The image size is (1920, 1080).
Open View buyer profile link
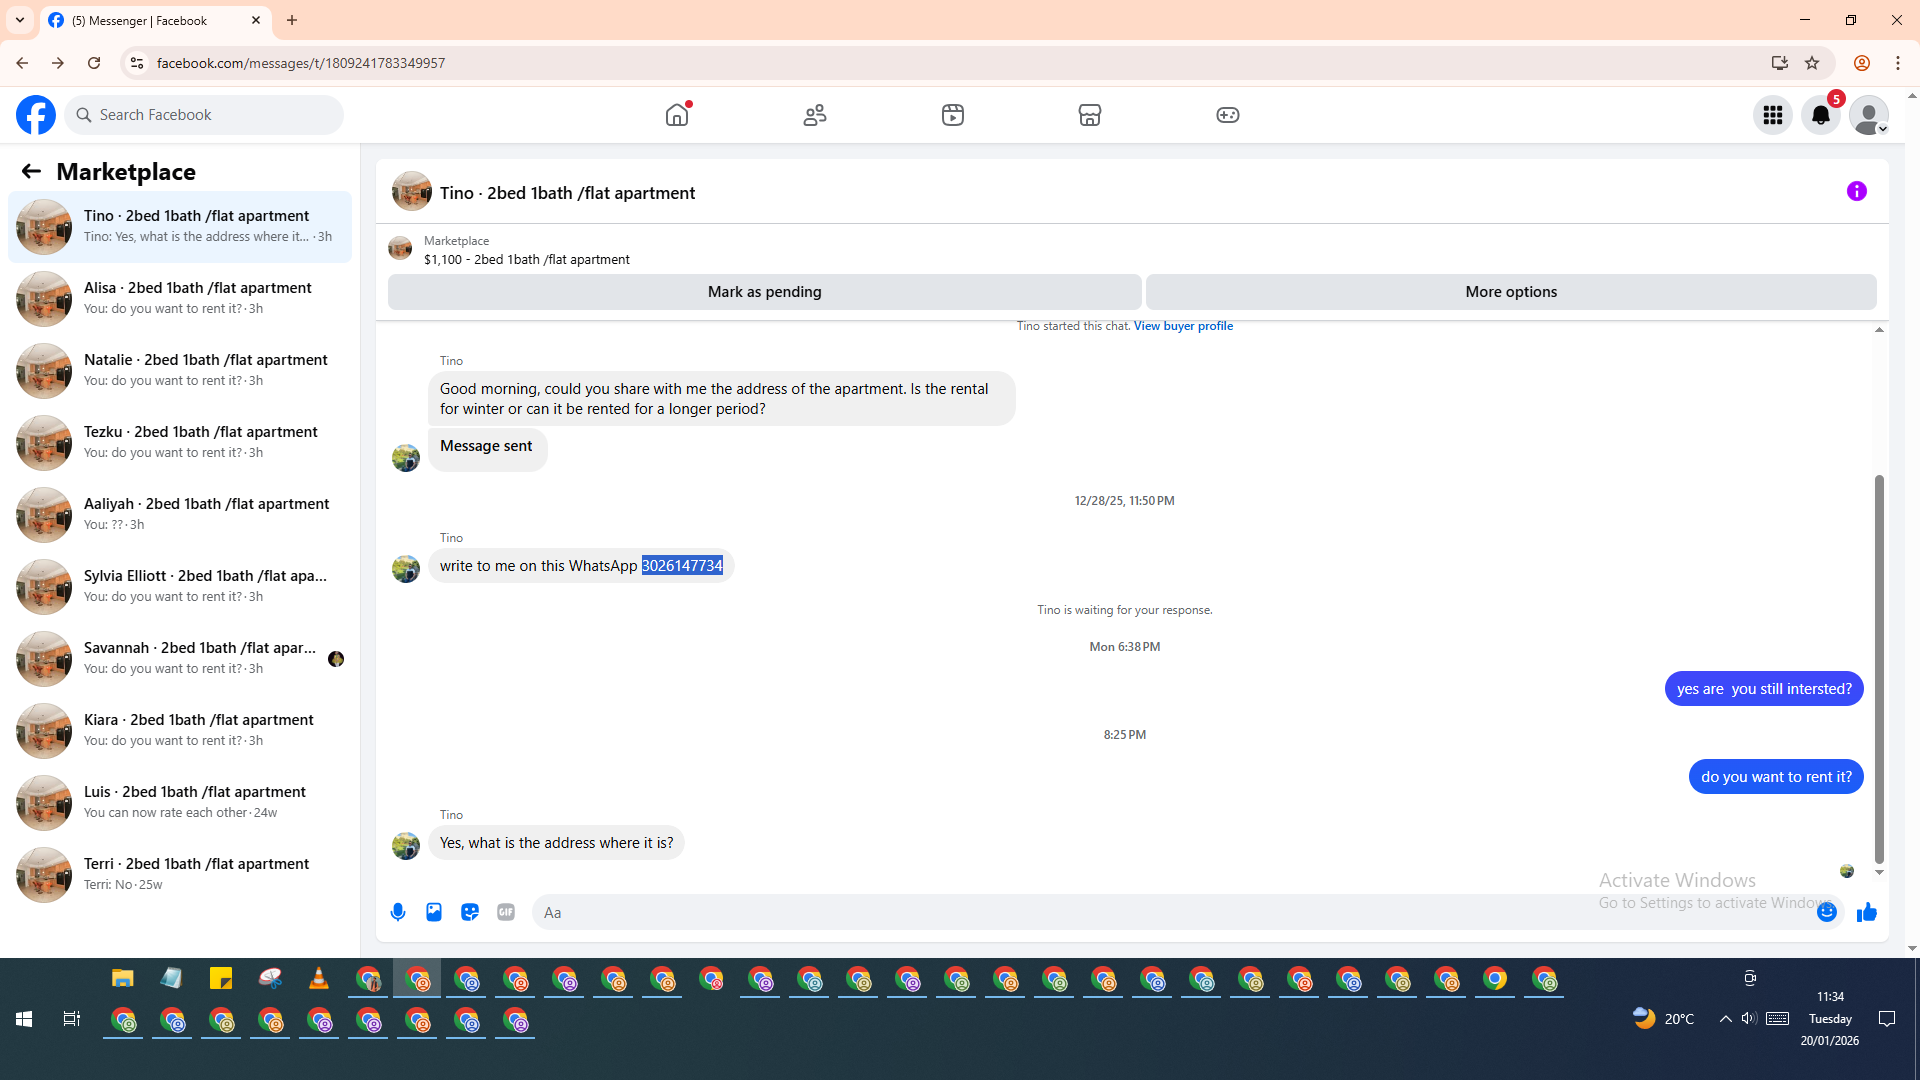click(x=1183, y=326)
